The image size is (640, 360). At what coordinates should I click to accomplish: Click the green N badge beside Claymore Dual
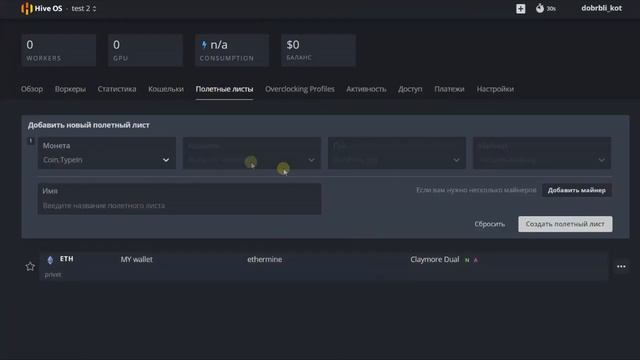[x=467, y=260]
